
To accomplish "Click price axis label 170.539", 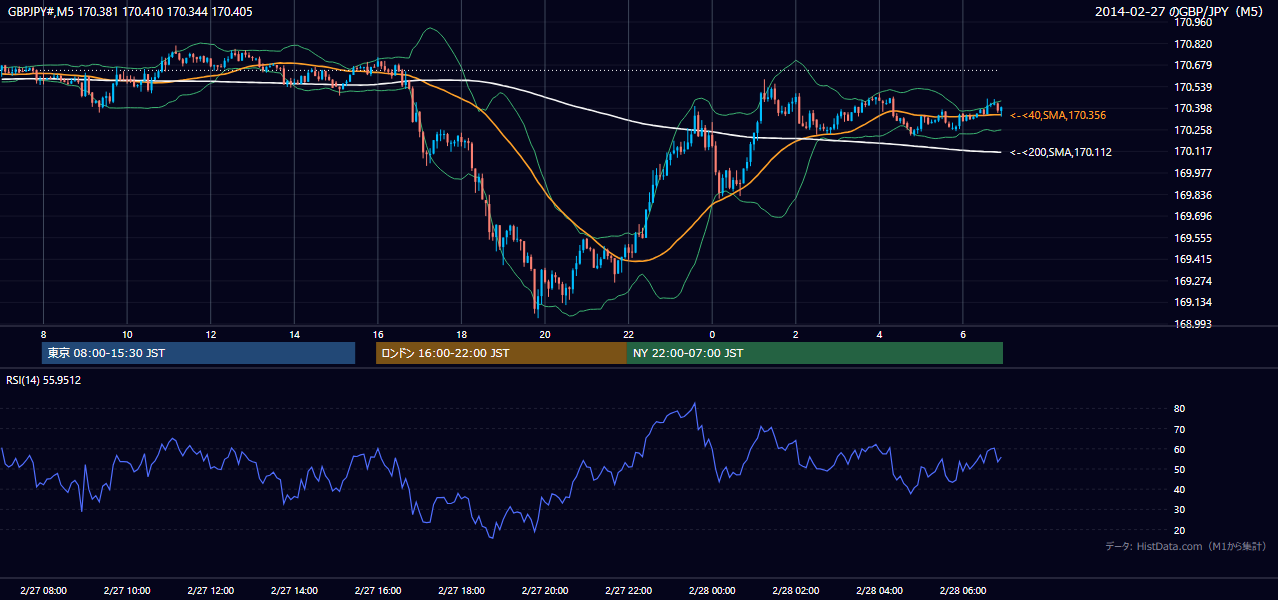I will point(1192,87).
